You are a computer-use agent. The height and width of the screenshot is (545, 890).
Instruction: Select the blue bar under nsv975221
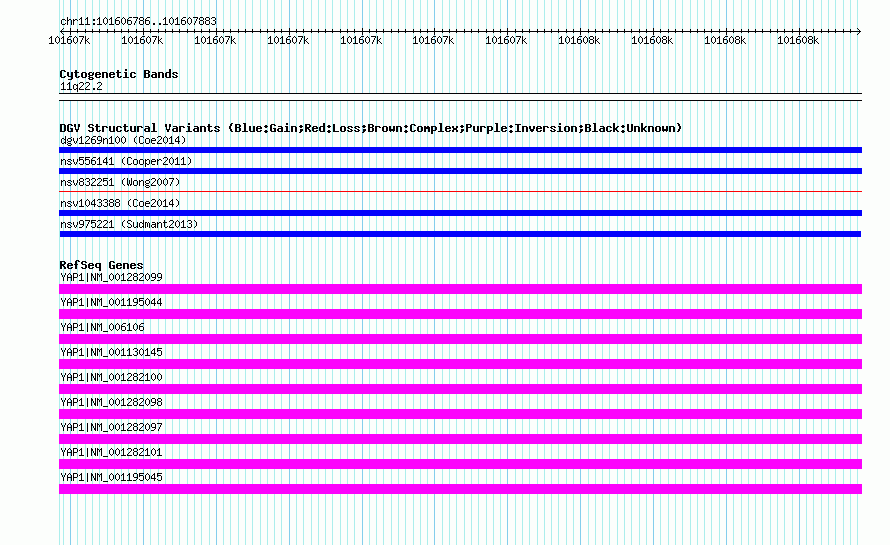(x=460, y=234)
